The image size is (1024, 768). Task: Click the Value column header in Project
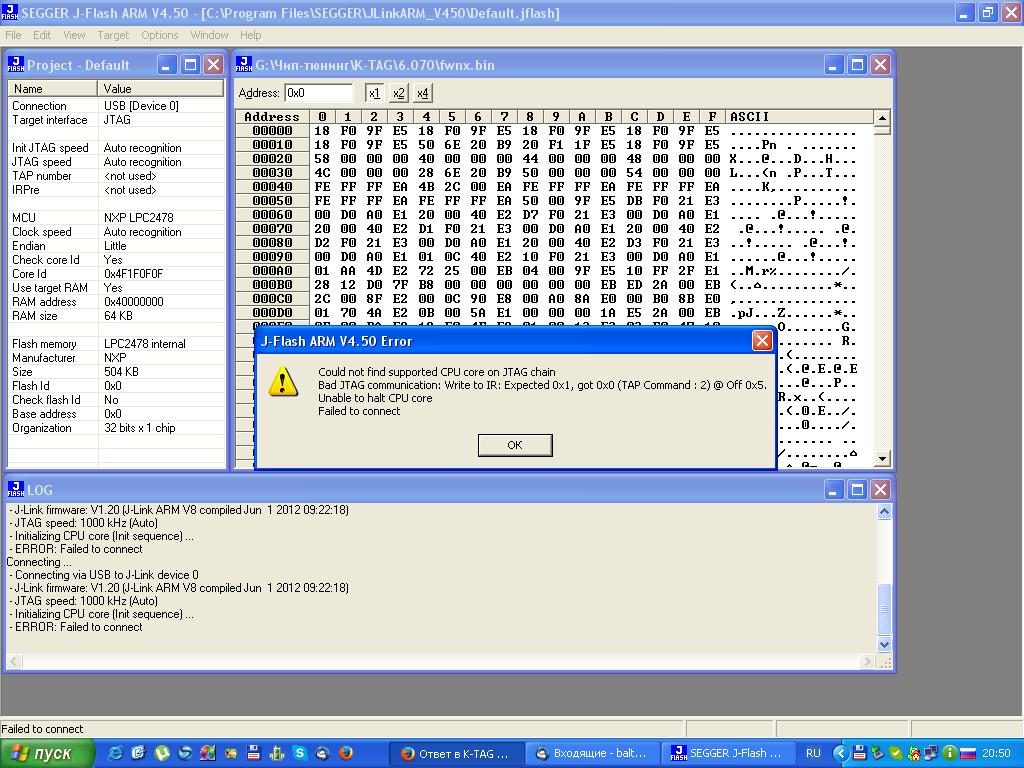[161, 89]
